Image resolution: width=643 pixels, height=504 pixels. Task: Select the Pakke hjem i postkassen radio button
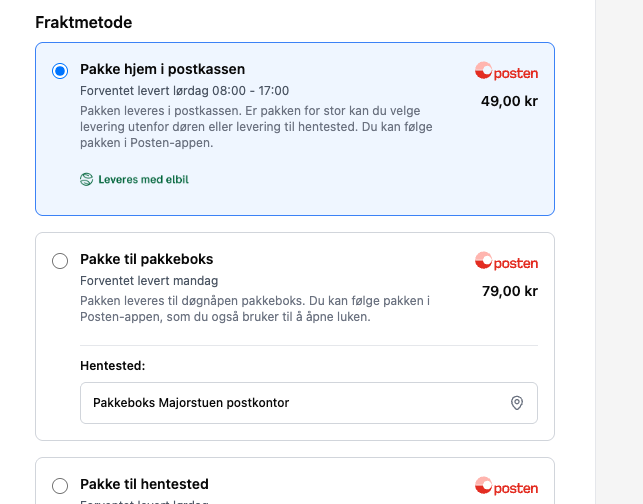click(x=60, y=71)
